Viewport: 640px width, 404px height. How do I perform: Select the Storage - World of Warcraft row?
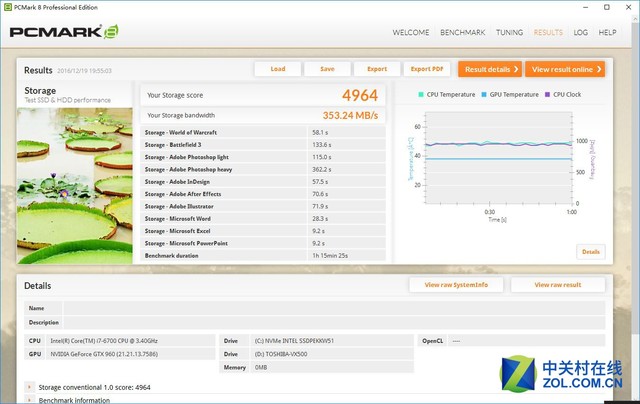pyautogui.click(x=263, y=132)
